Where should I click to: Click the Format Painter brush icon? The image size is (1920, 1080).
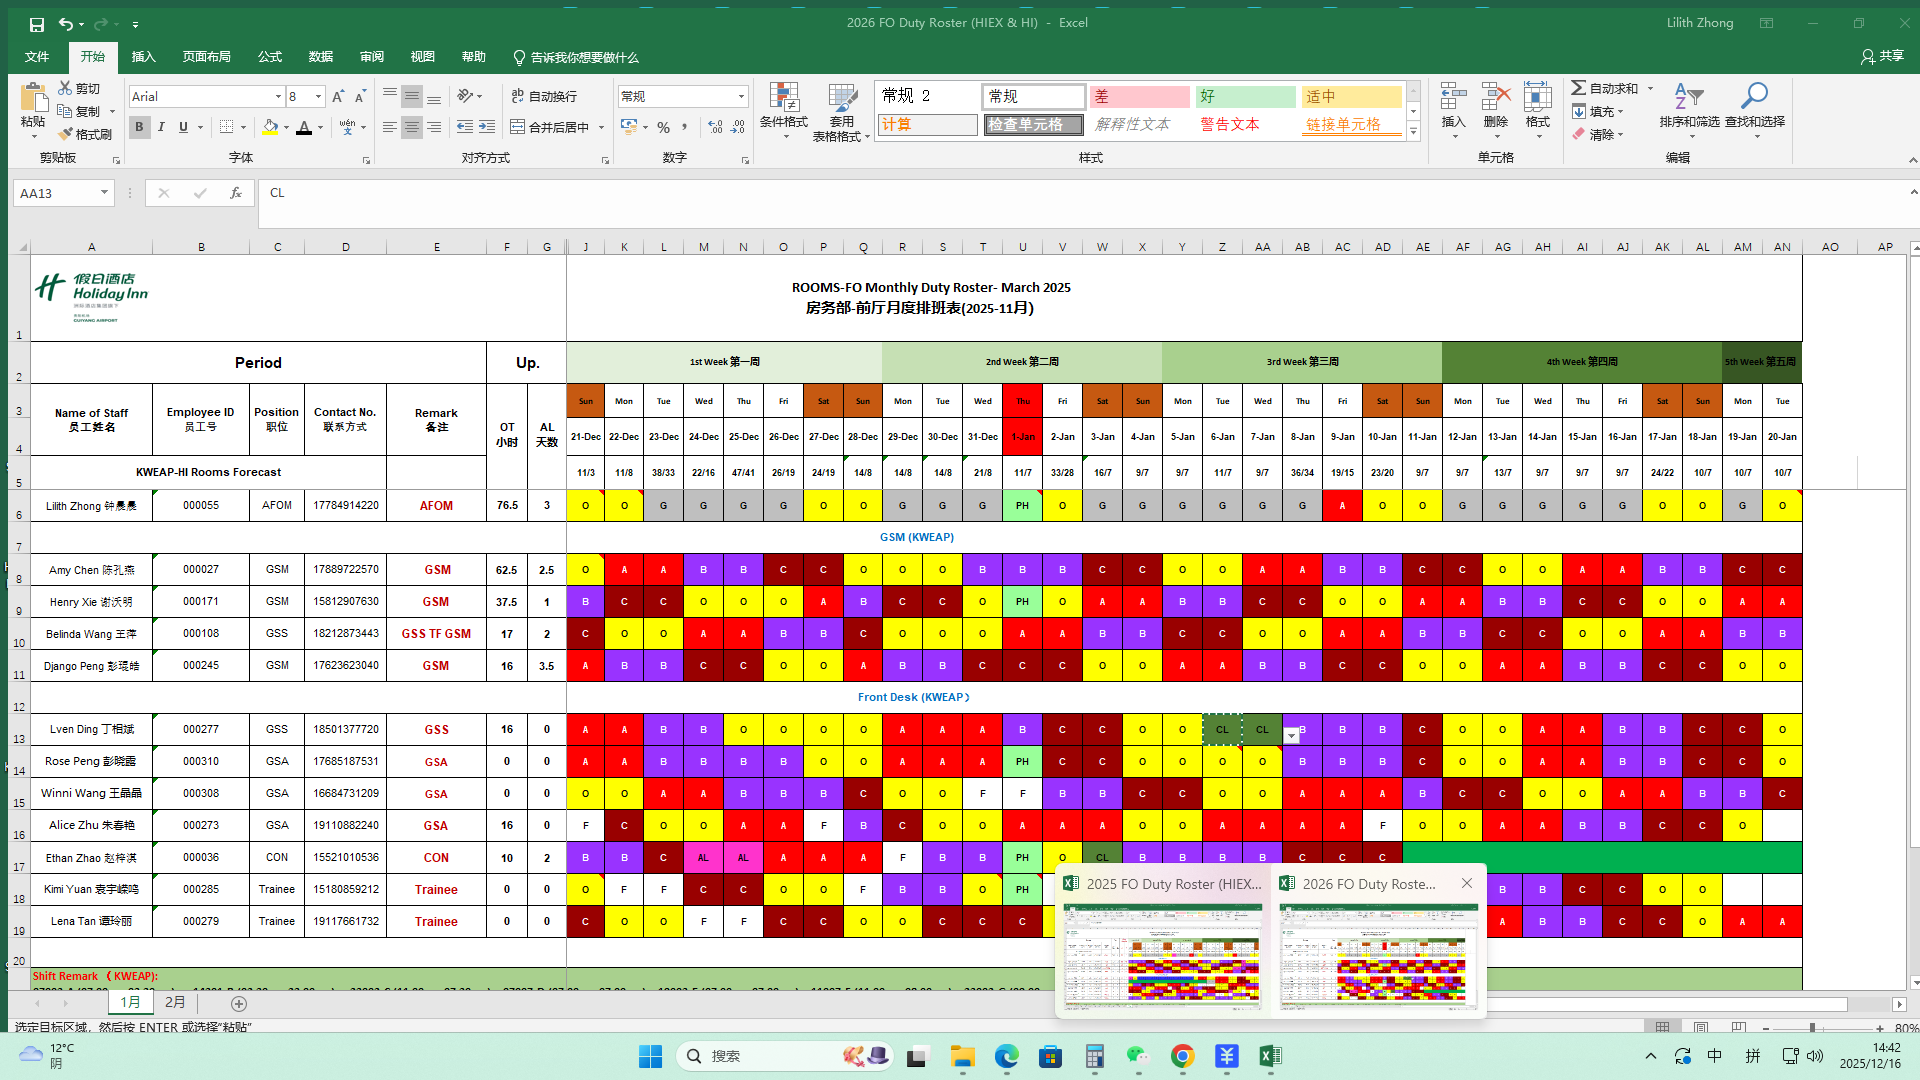[66, 134]
